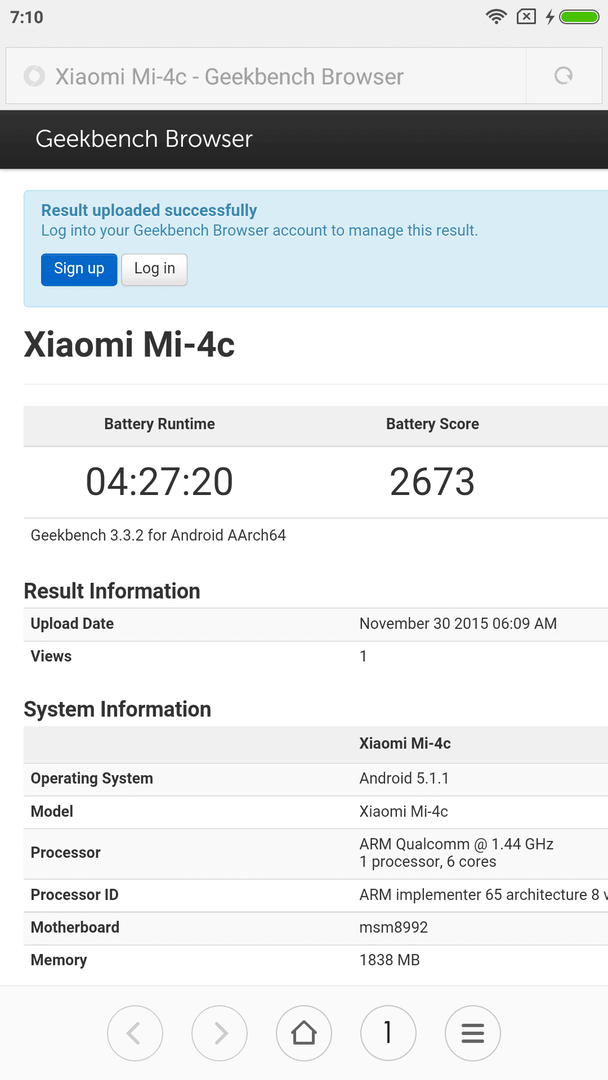Tap the address bar page title
Image resolution: width=608 pixels, height=1080 pixels.
click(x=229, y=76)
